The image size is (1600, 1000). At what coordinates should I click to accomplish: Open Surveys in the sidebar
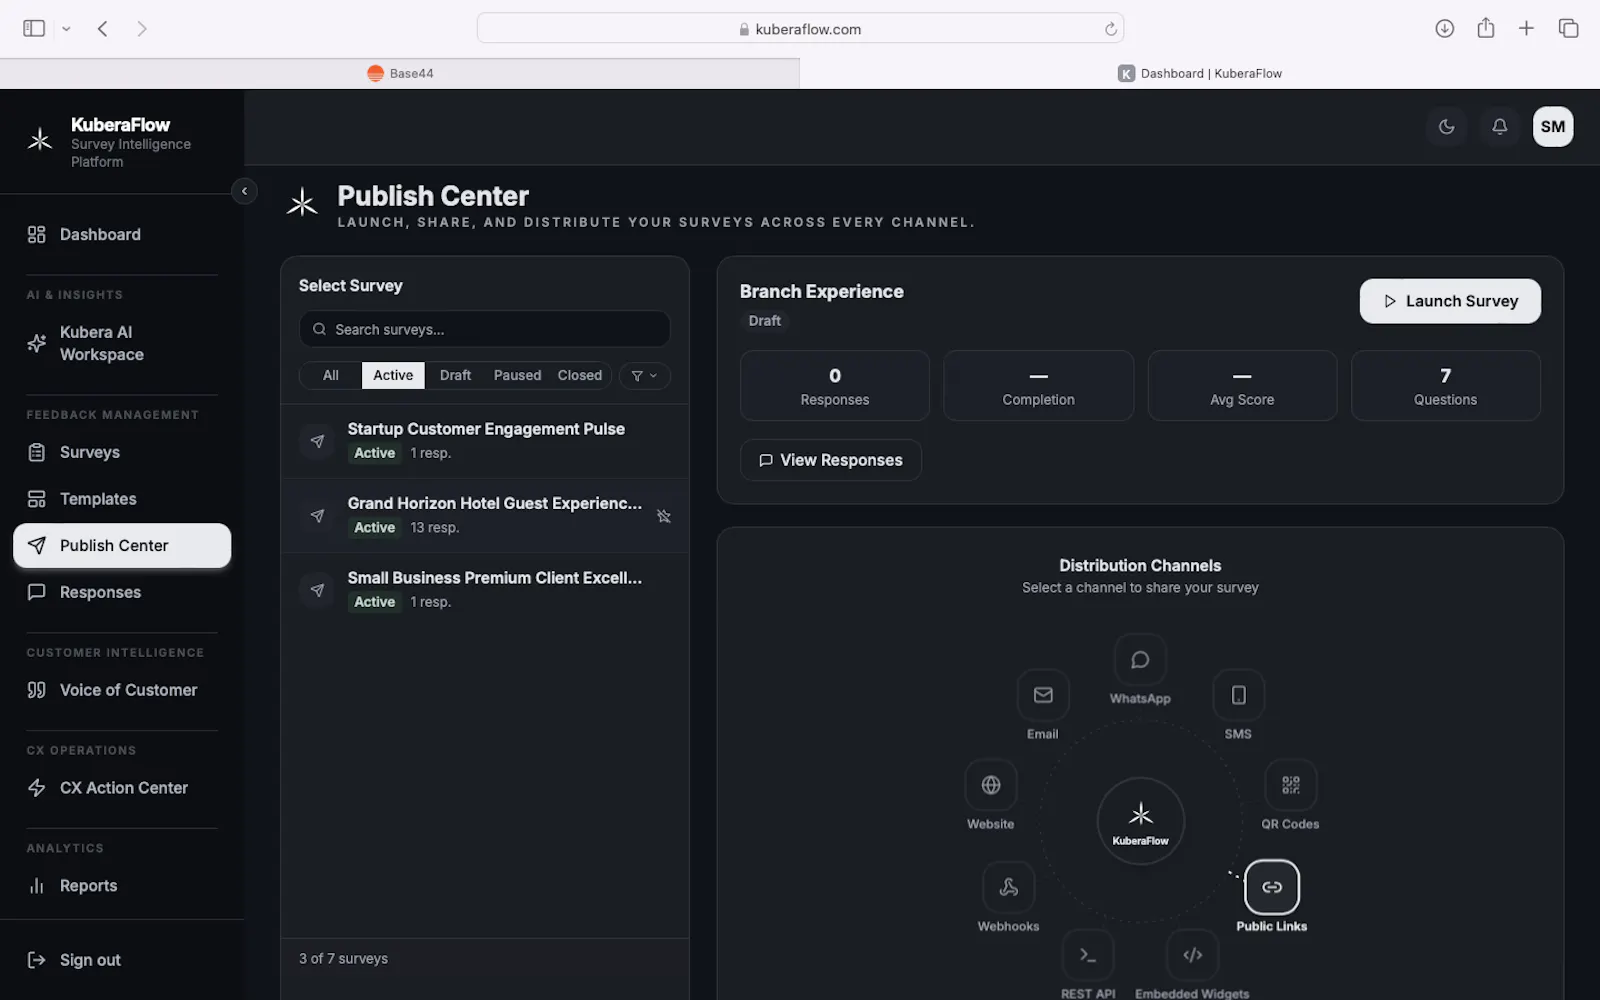point(122,452)
